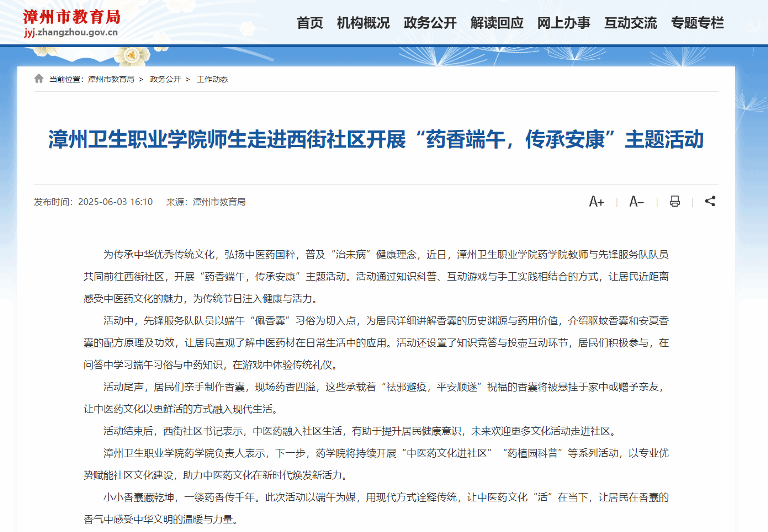Click the paragraph beginning 为传承中华优秀传统文化

point(376,277)
